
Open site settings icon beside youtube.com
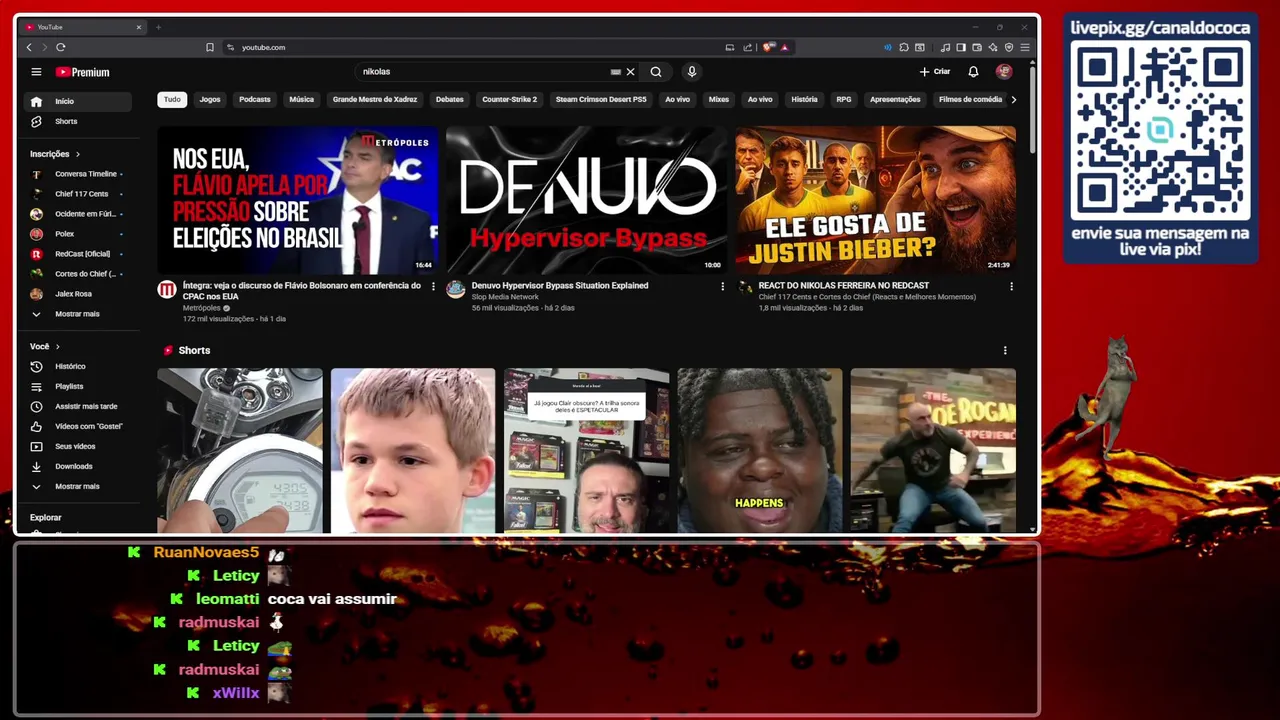click(230, 47)
